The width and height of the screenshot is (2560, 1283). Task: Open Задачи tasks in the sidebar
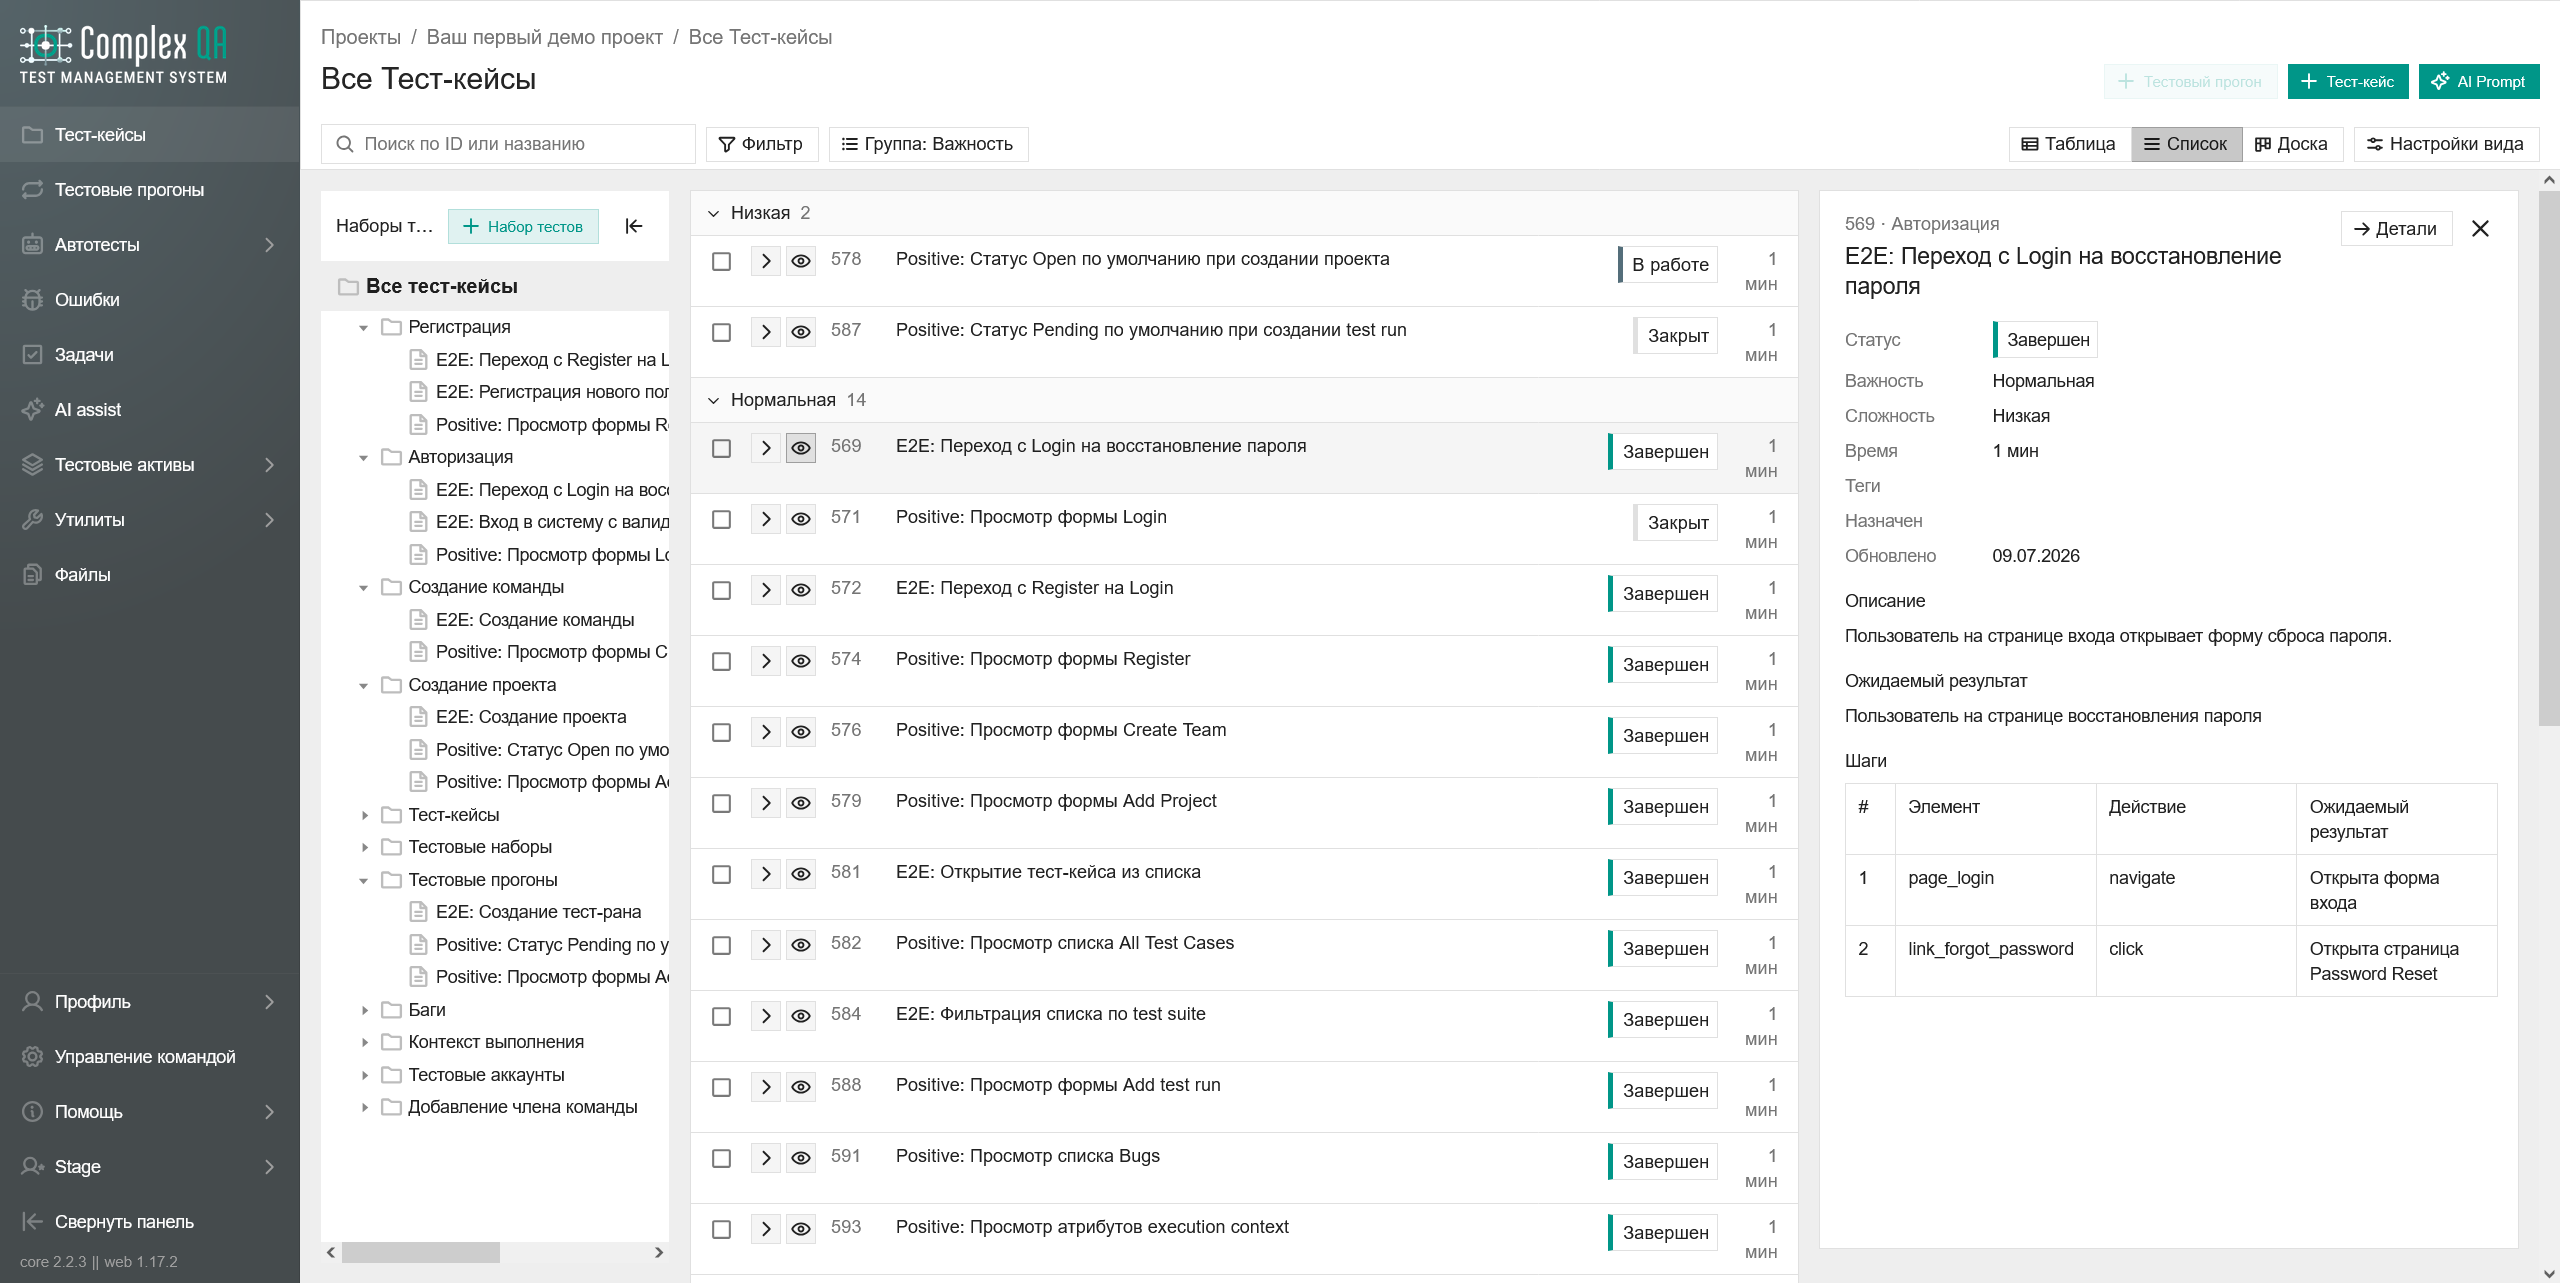click(x=150, y=354)
